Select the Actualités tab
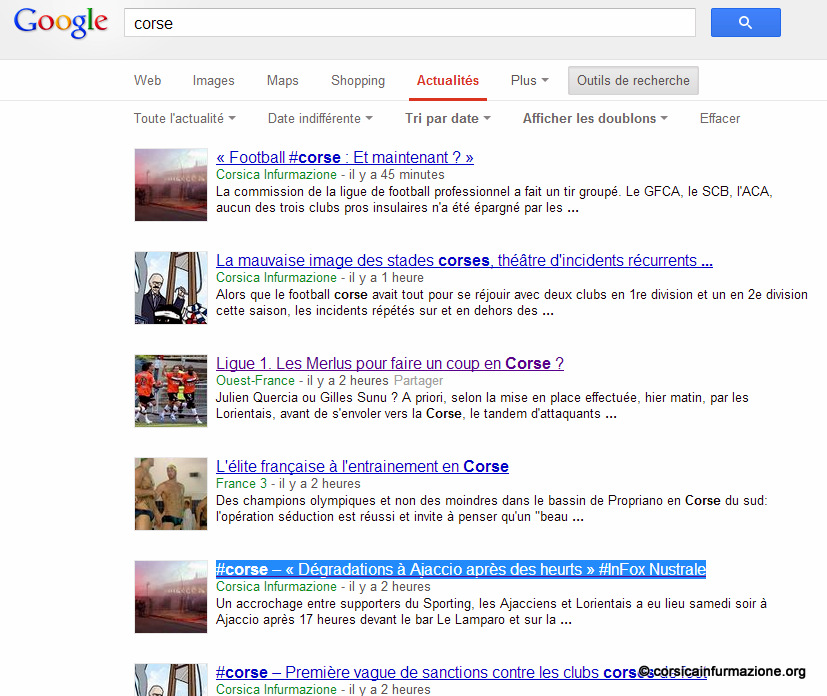The image size is (827, 696). [448, 80]
